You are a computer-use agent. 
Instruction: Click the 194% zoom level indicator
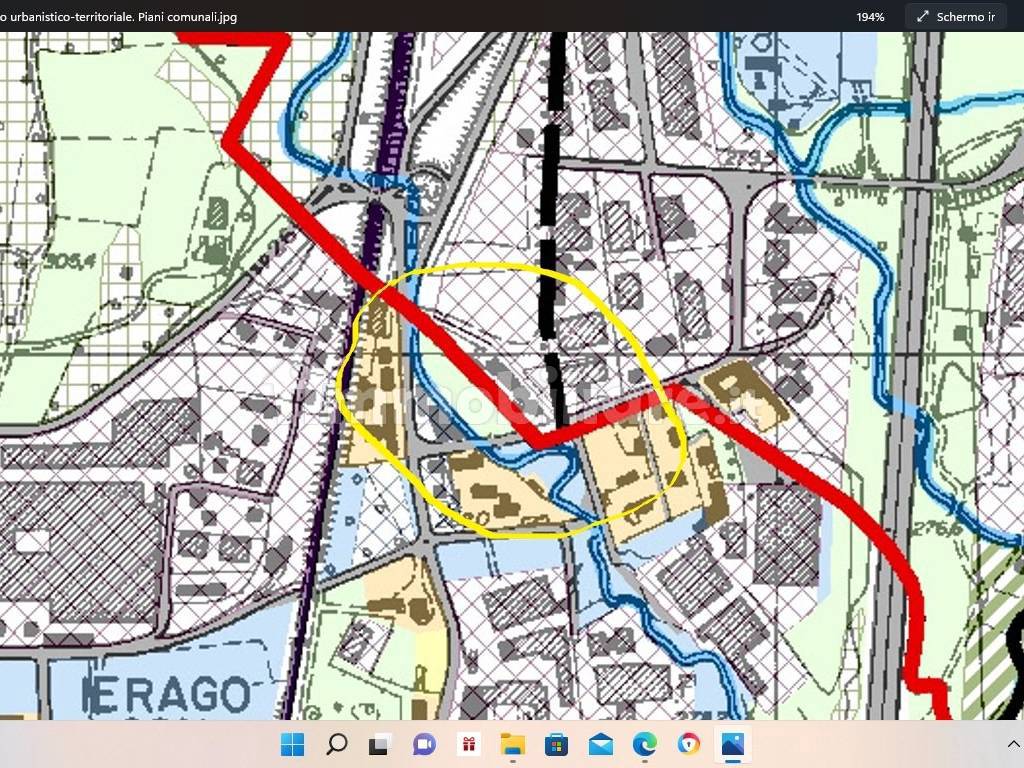click(868, 16)
